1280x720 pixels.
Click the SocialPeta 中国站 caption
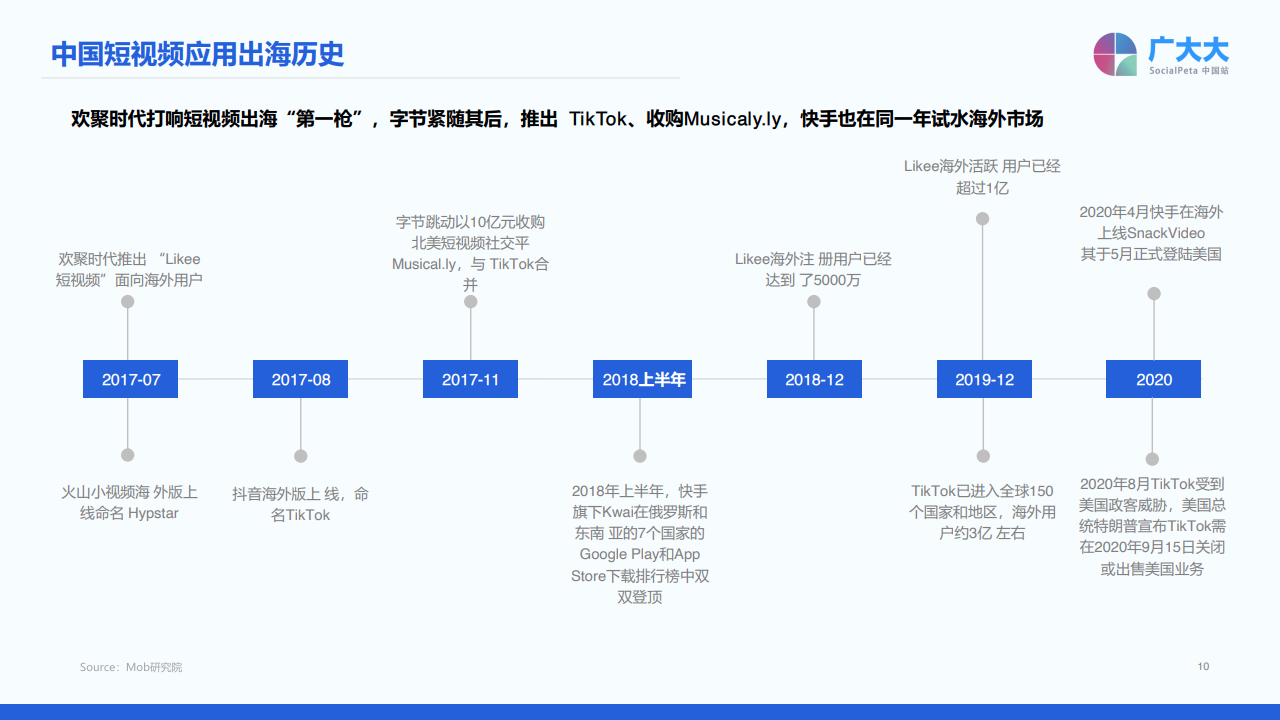coord(1189,71)
